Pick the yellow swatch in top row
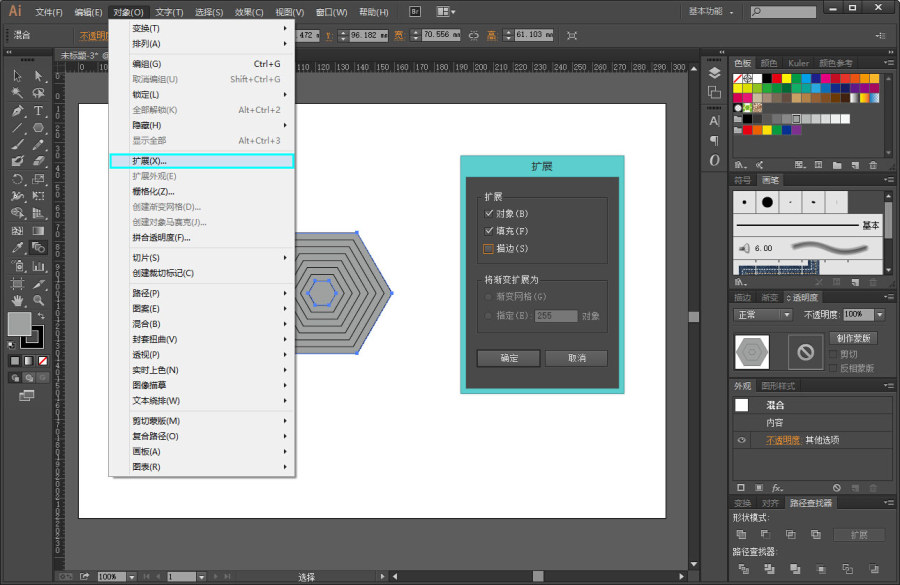The image size is (900, 585). (786, 79)
